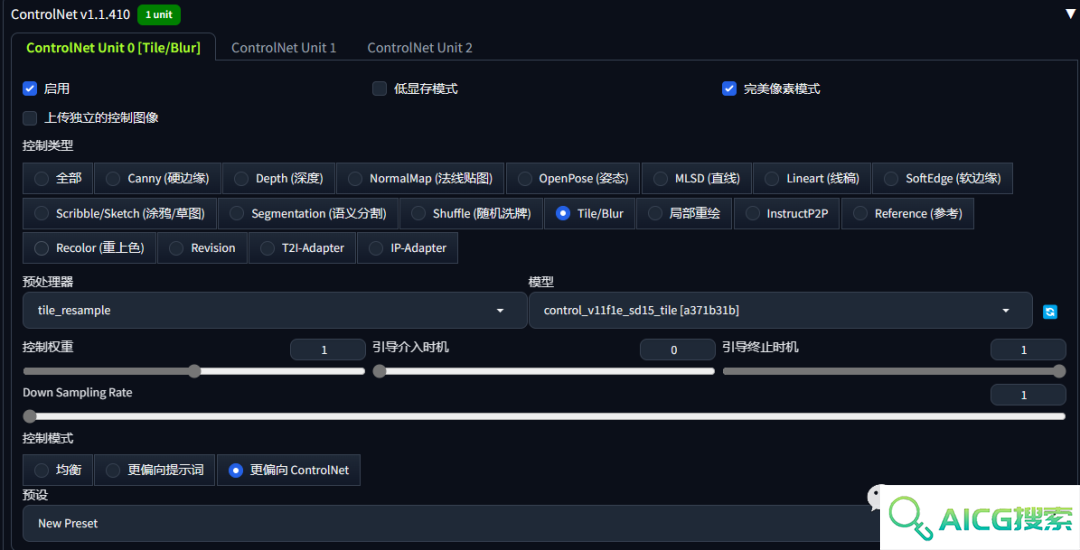
Task: Select the 全部 control type
Action: pyautogui.click(x=58, y=178)
